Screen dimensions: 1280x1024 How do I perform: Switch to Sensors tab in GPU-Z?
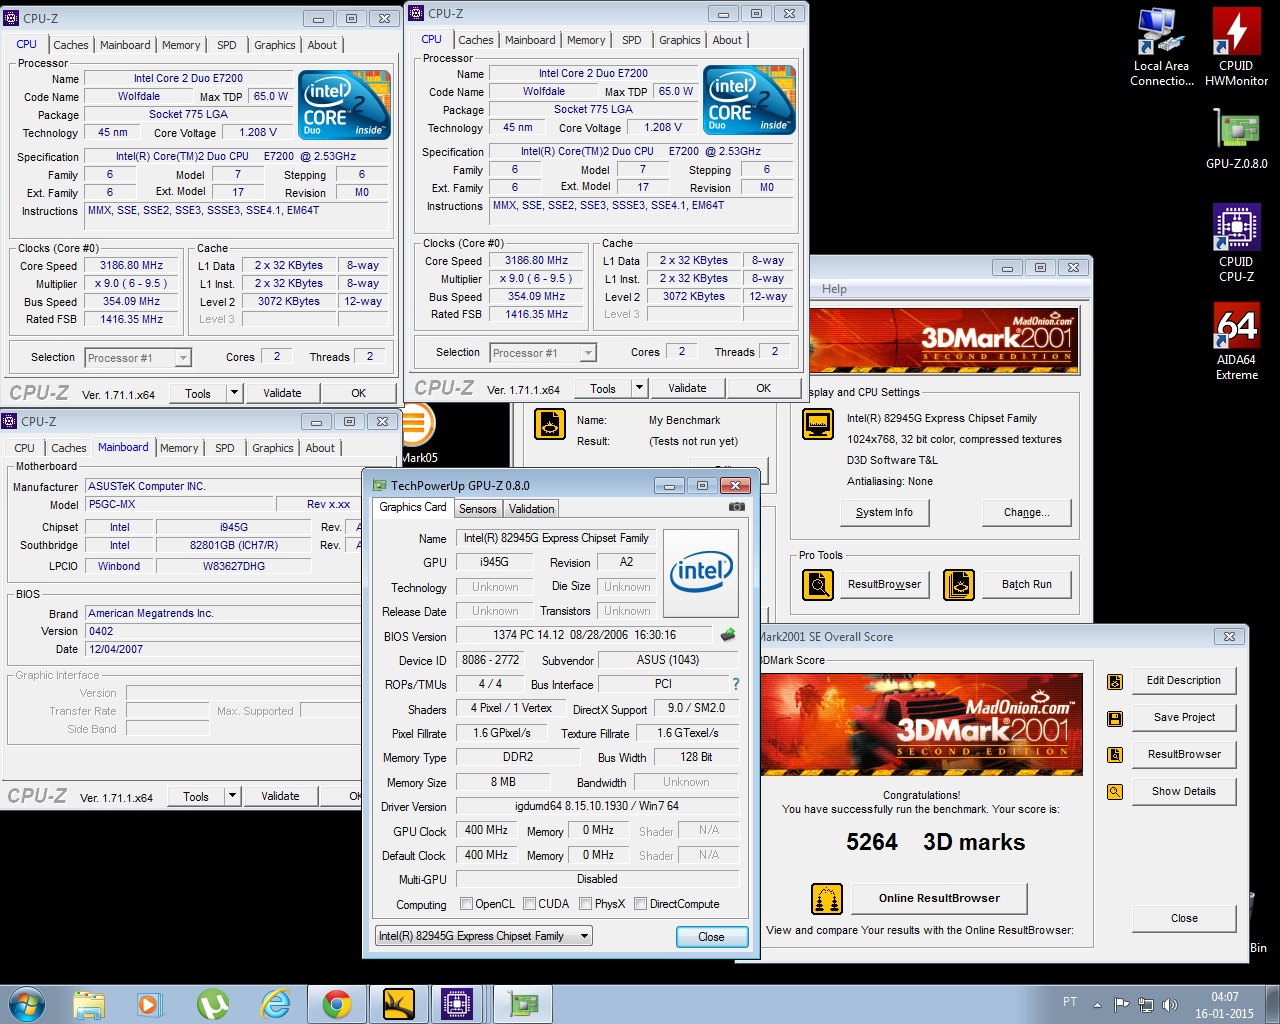pos(478,509)
